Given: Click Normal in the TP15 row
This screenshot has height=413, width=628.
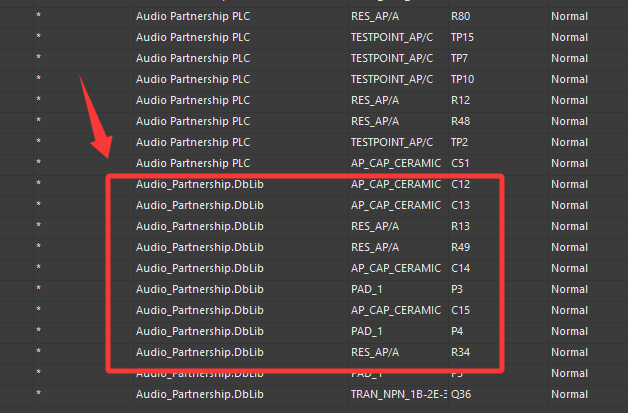Looking at the screenshot, I should (569, 37).
